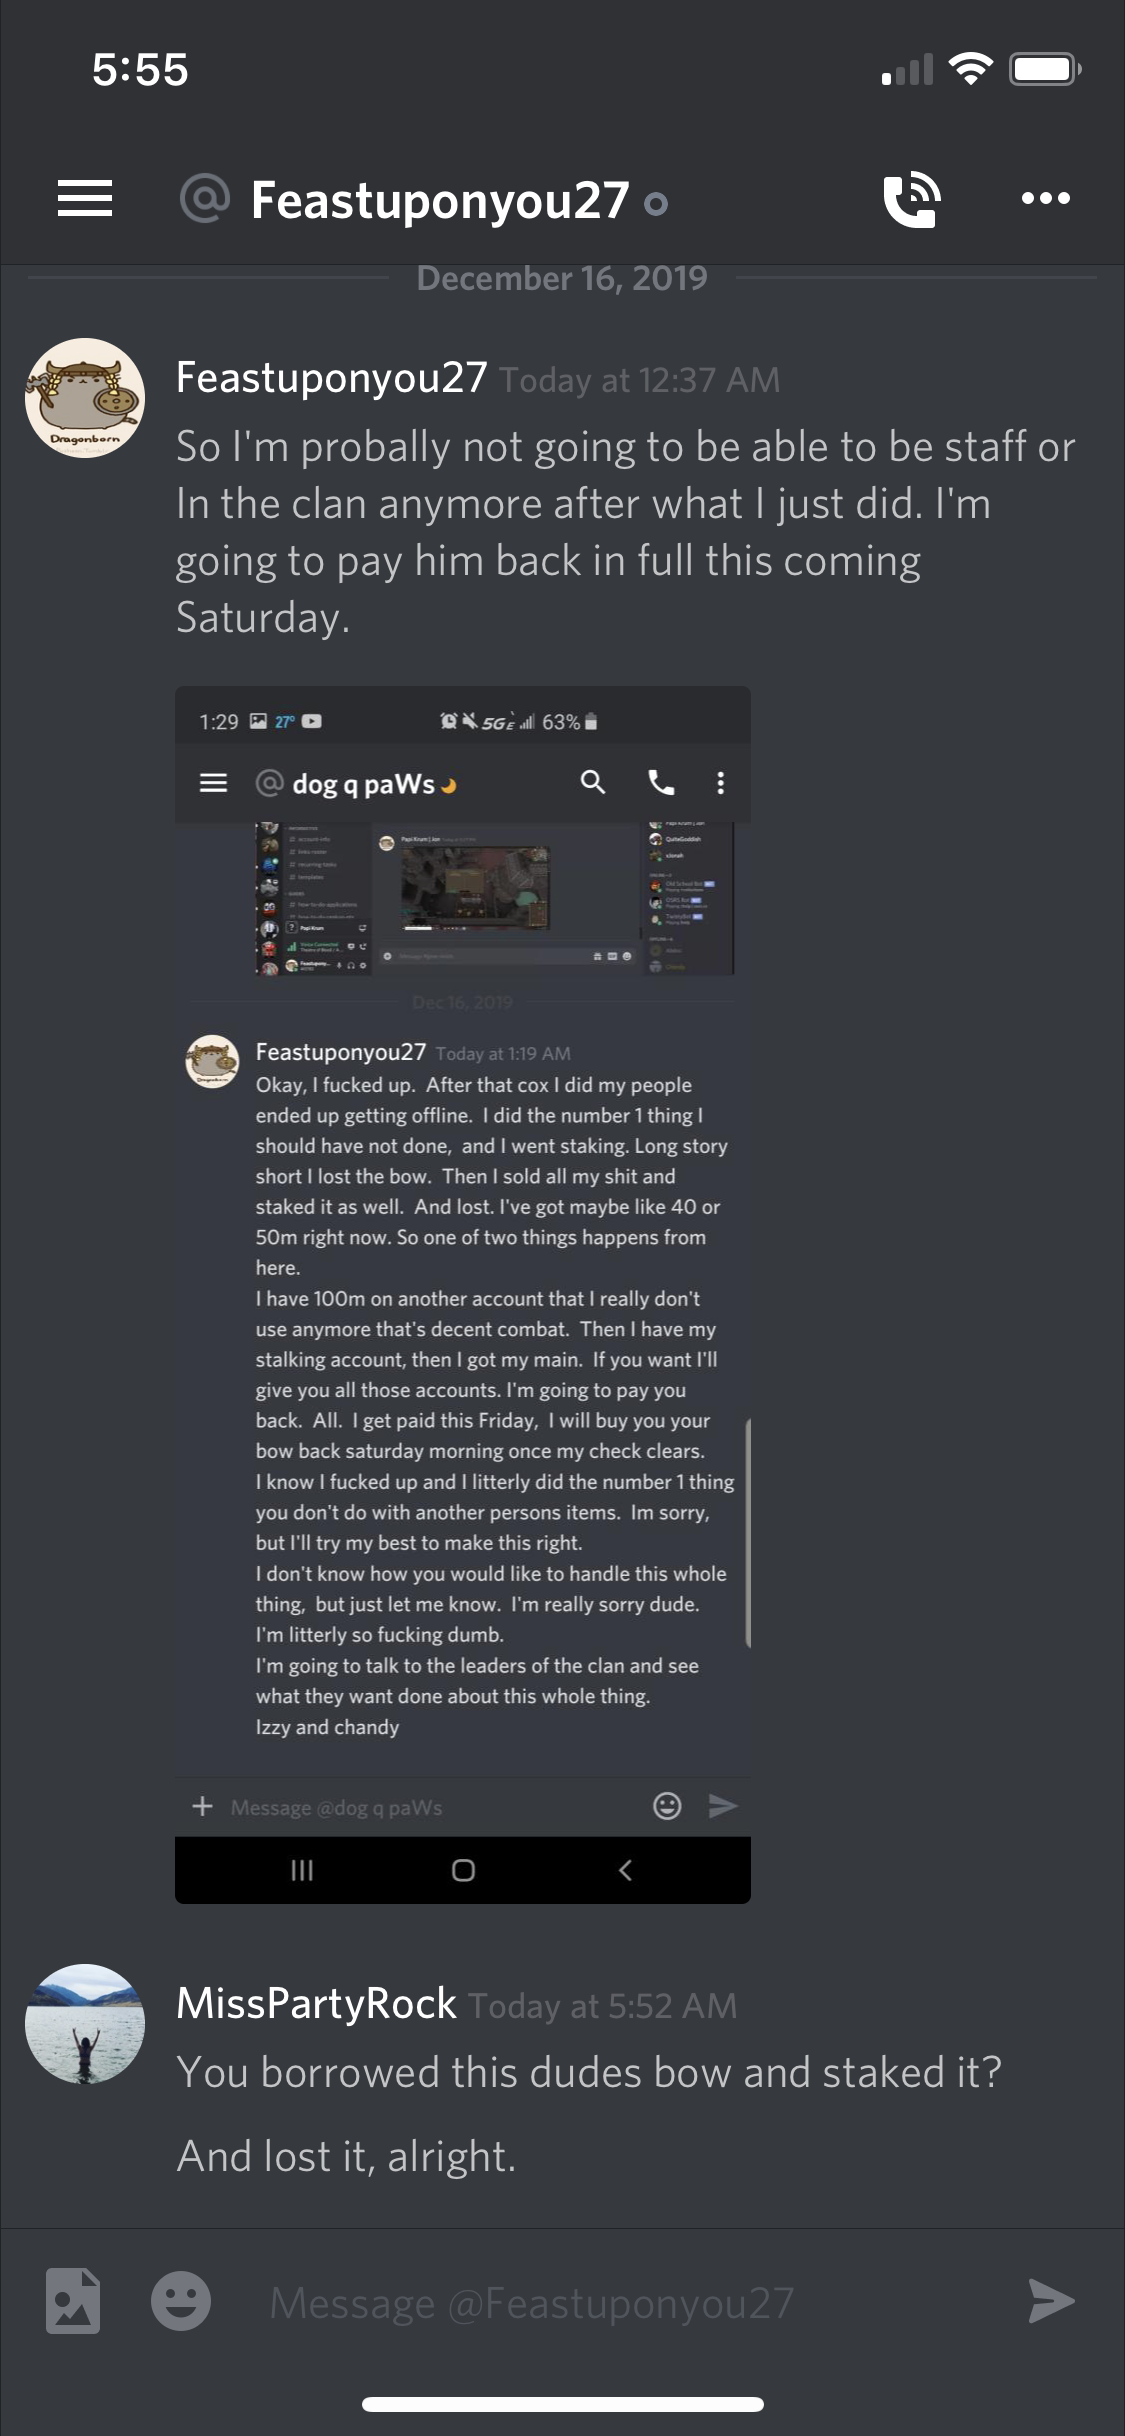
Task: Start a voice call with Feastuponyou27
Action: tap(912, 199)
